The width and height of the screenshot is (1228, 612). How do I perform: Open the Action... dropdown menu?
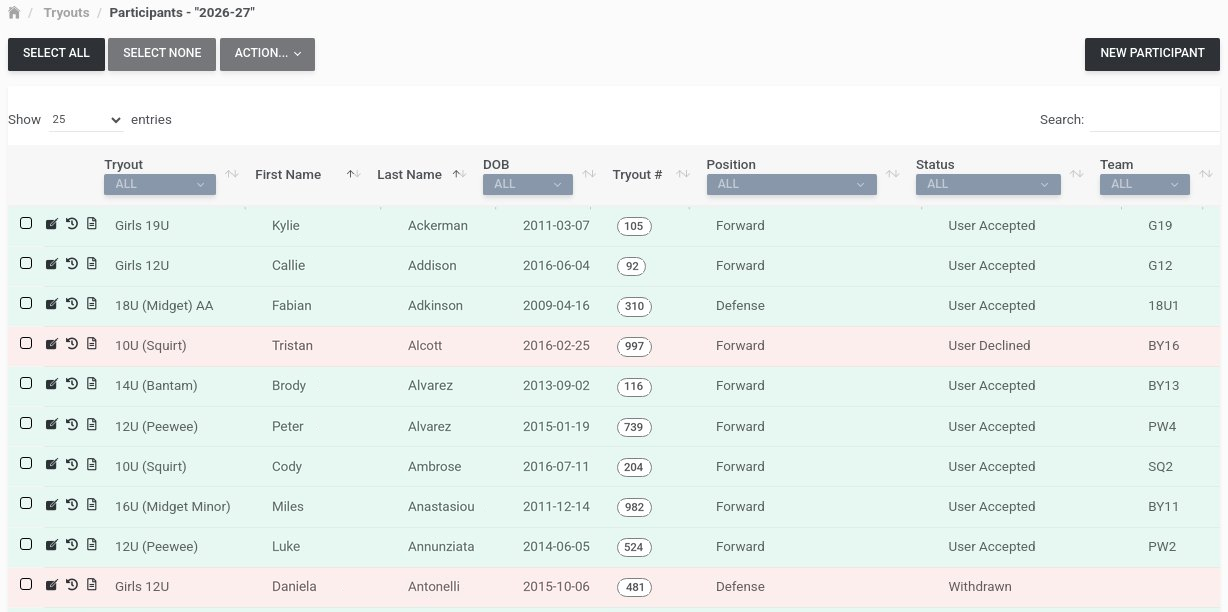click(267, 54)
